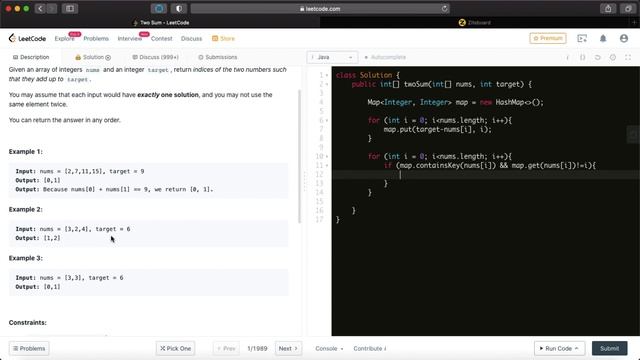The image size is (640, 360).
Task: Open the Contribute link
Action: click(370, 348)
